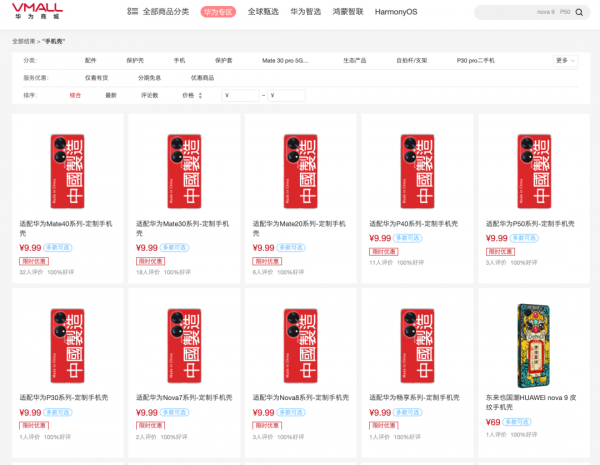
Task: Sort results by 评论数
Action: (x=150, y=95)
